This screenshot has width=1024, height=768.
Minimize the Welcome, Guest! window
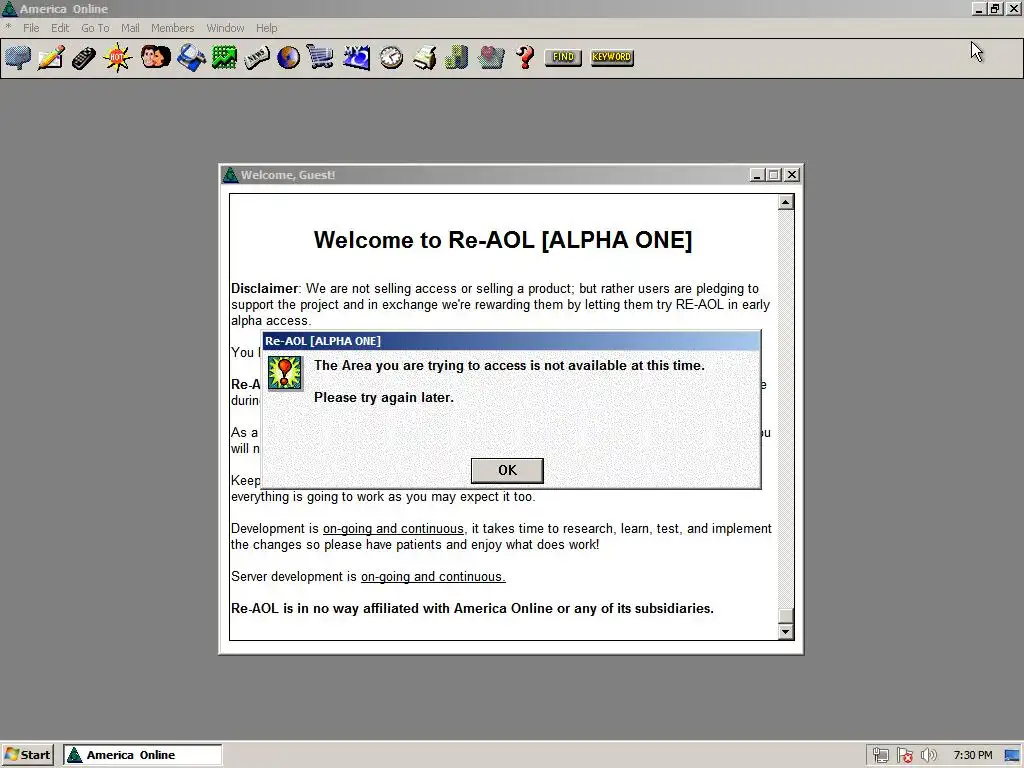pos(757,175)
